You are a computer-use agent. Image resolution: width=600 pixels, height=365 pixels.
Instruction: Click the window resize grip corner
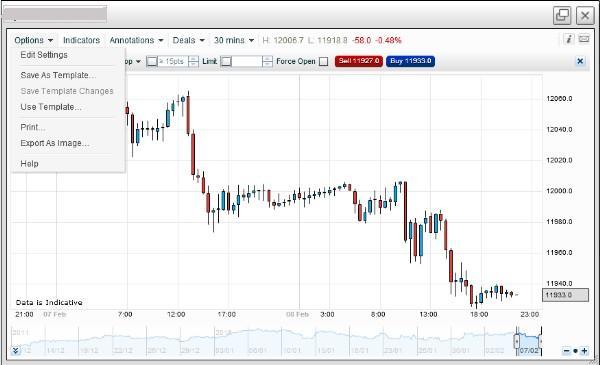click(594, 360)
